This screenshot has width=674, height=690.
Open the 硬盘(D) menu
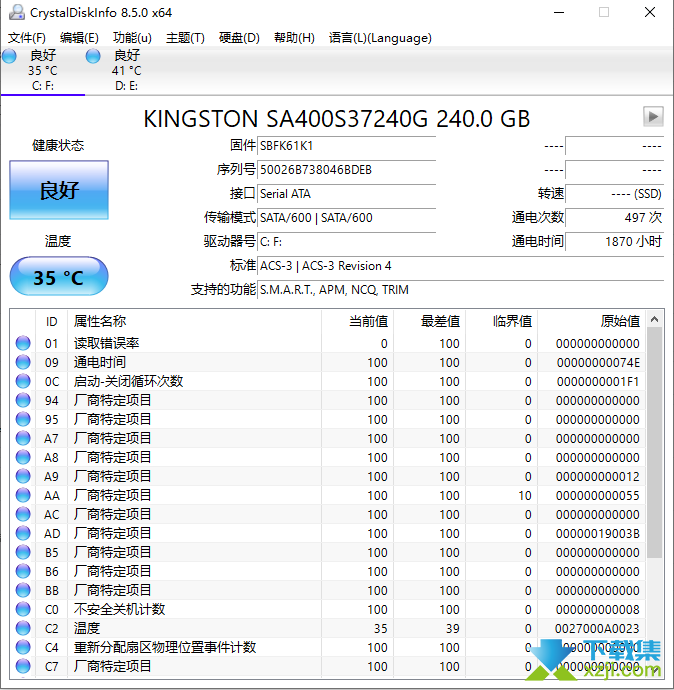(x=239, y=38)
